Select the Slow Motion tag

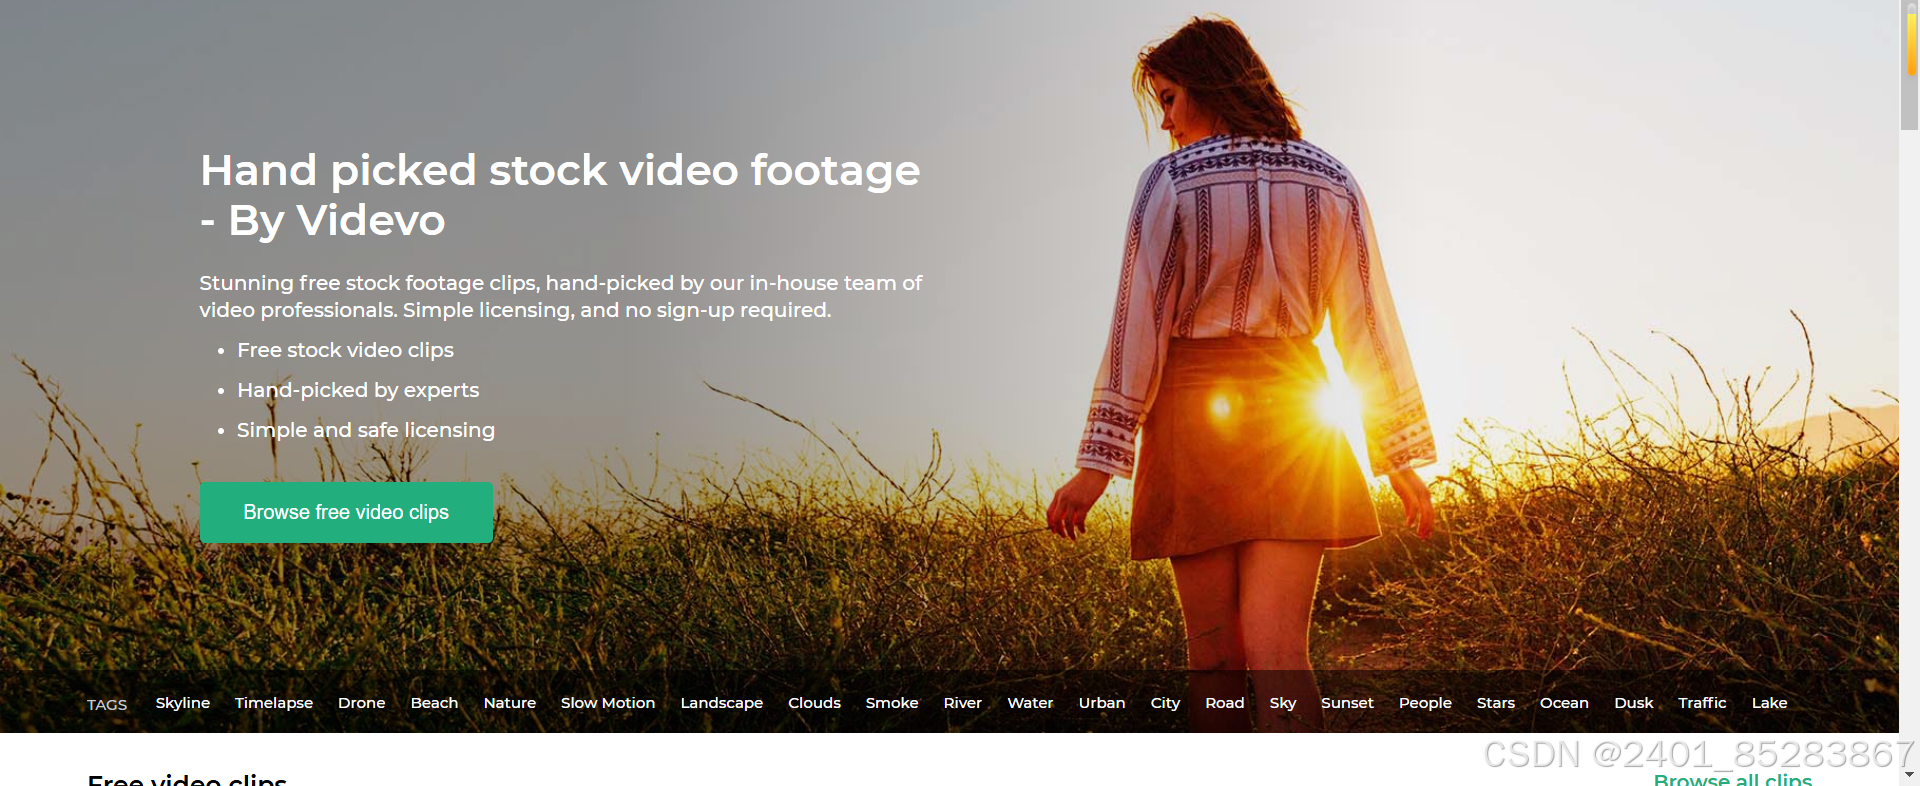tap(608, 703)
